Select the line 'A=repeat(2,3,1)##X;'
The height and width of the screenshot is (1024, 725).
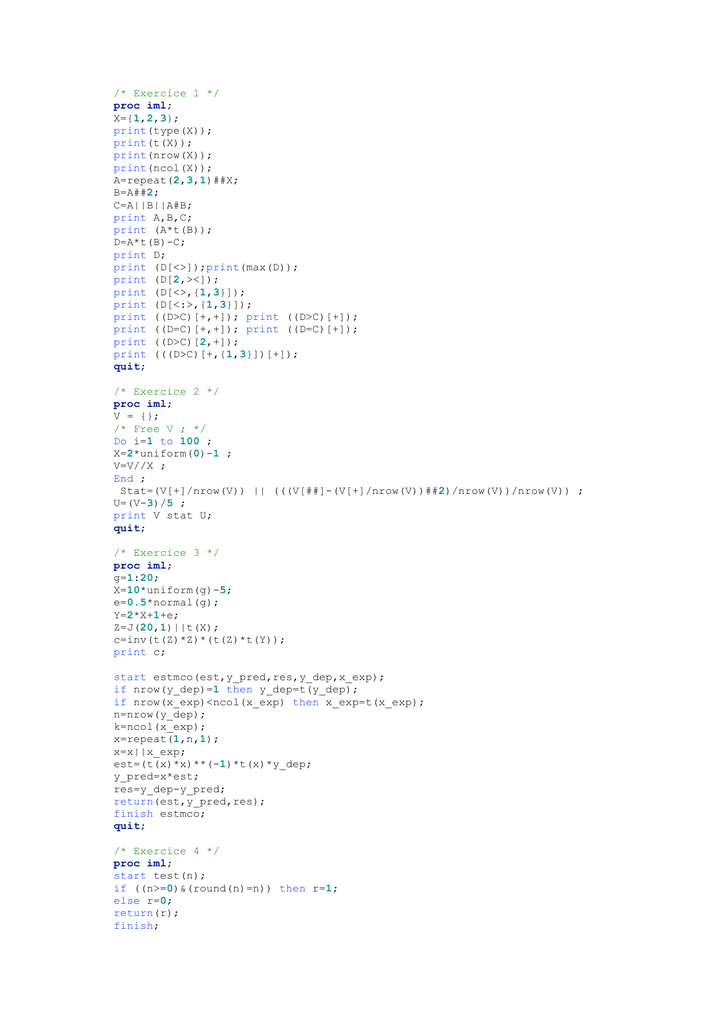[176, 180]
